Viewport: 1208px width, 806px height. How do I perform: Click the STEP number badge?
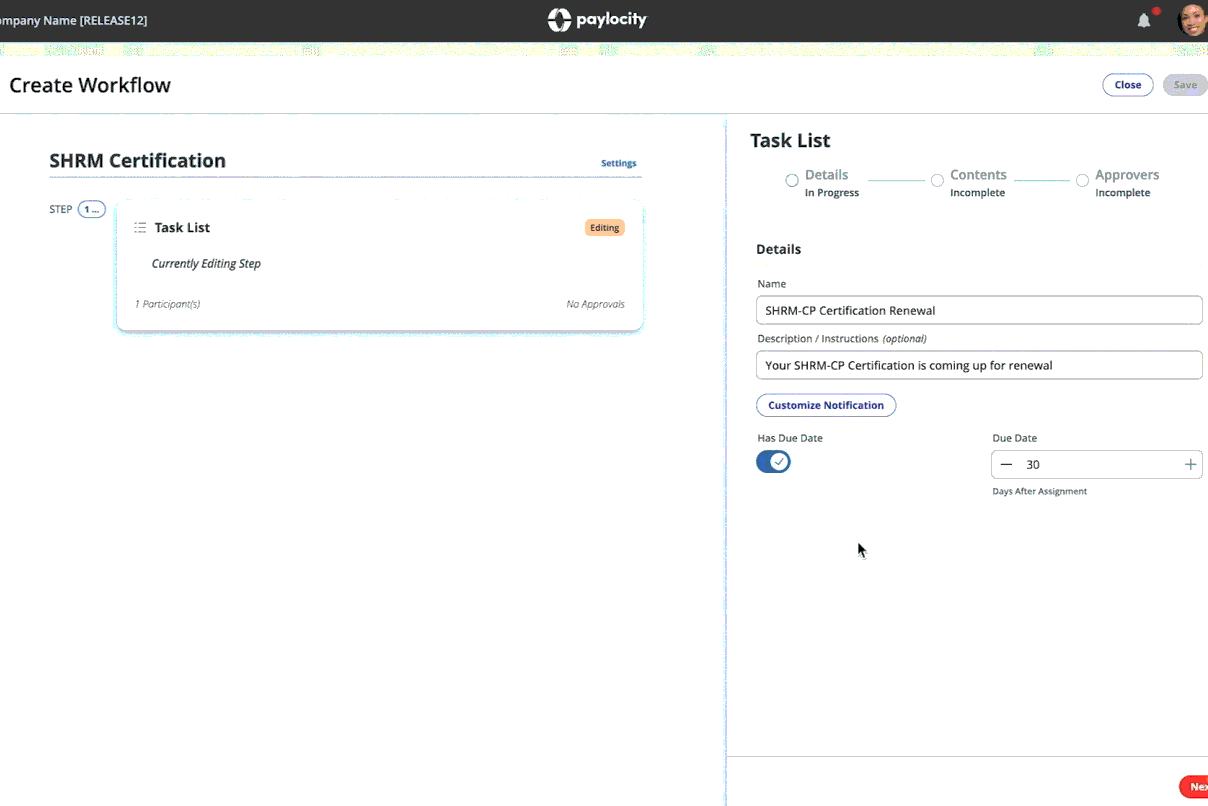92,210
